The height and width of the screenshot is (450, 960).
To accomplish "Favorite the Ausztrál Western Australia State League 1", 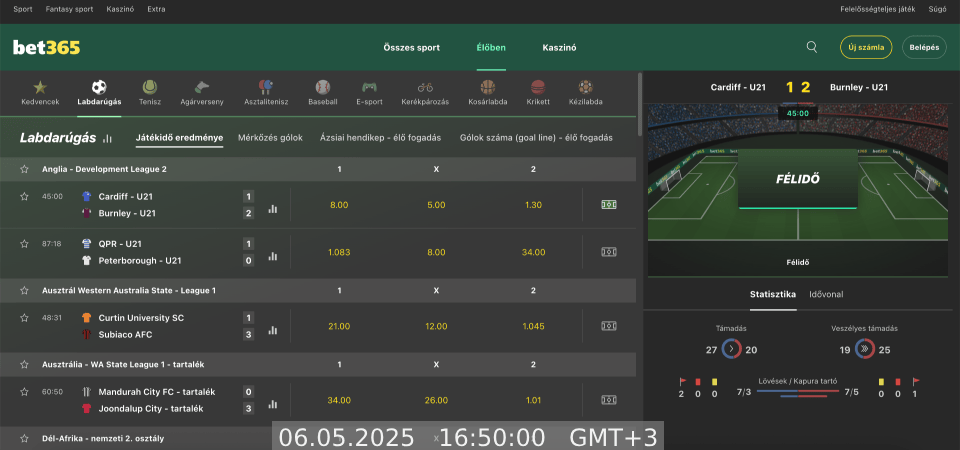I will click(24, 290).
